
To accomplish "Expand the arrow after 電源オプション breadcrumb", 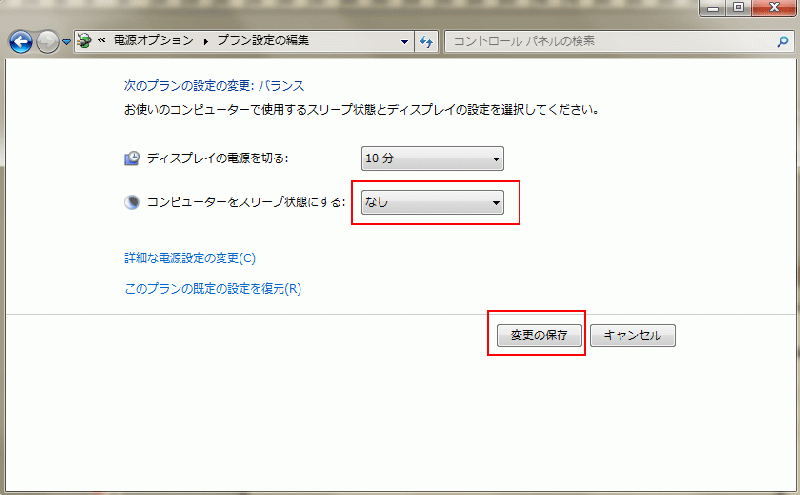I will click(x=207, y=42).
